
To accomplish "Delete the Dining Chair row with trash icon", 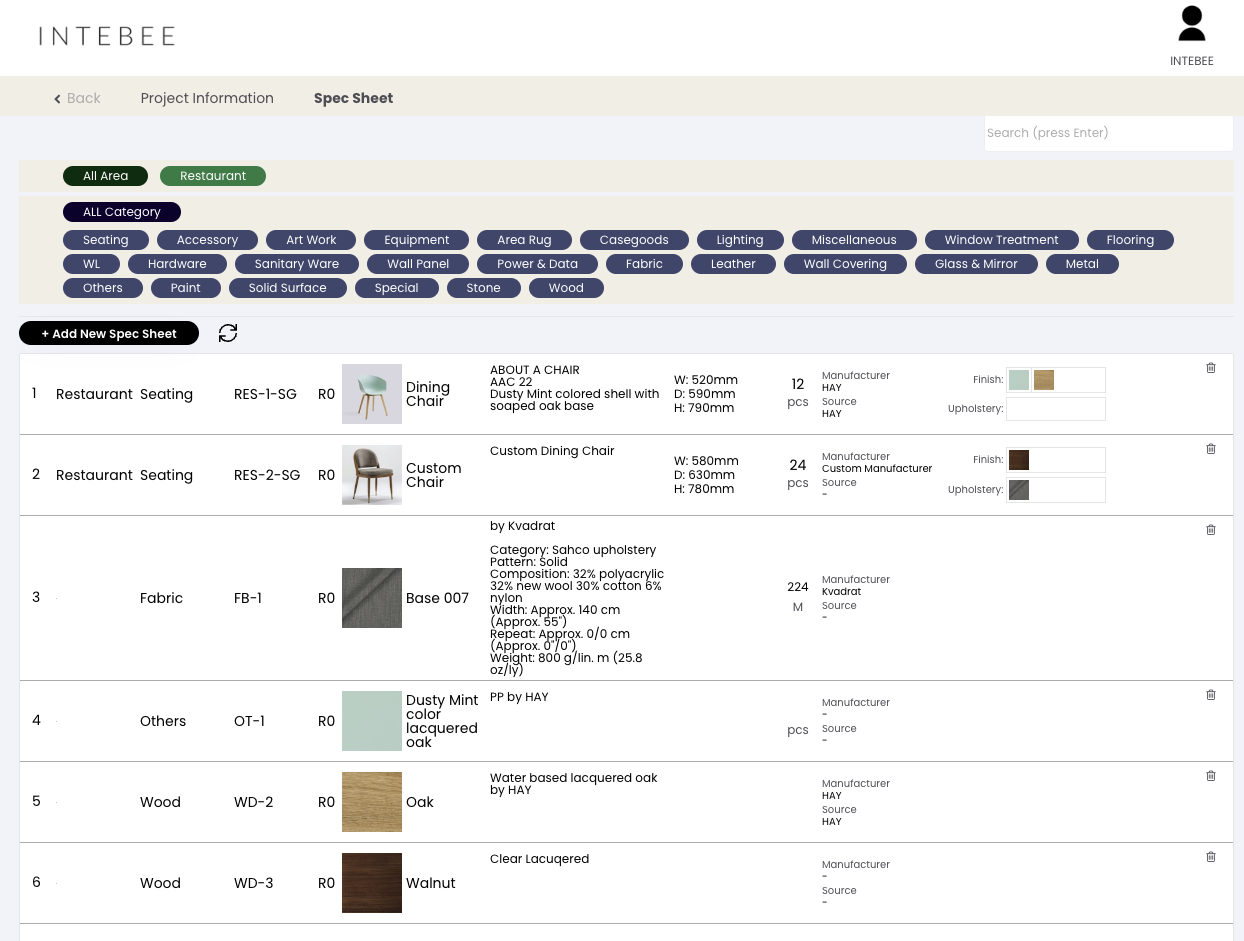I will tap(1211, 368).
